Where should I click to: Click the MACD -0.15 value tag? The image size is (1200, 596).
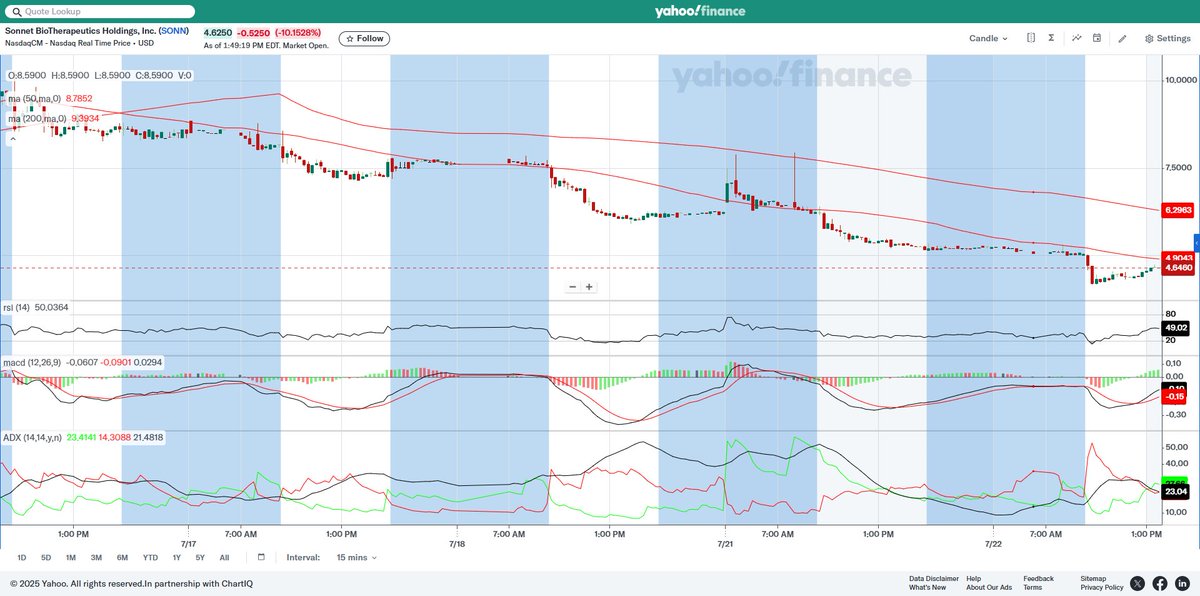[1173, 397]
